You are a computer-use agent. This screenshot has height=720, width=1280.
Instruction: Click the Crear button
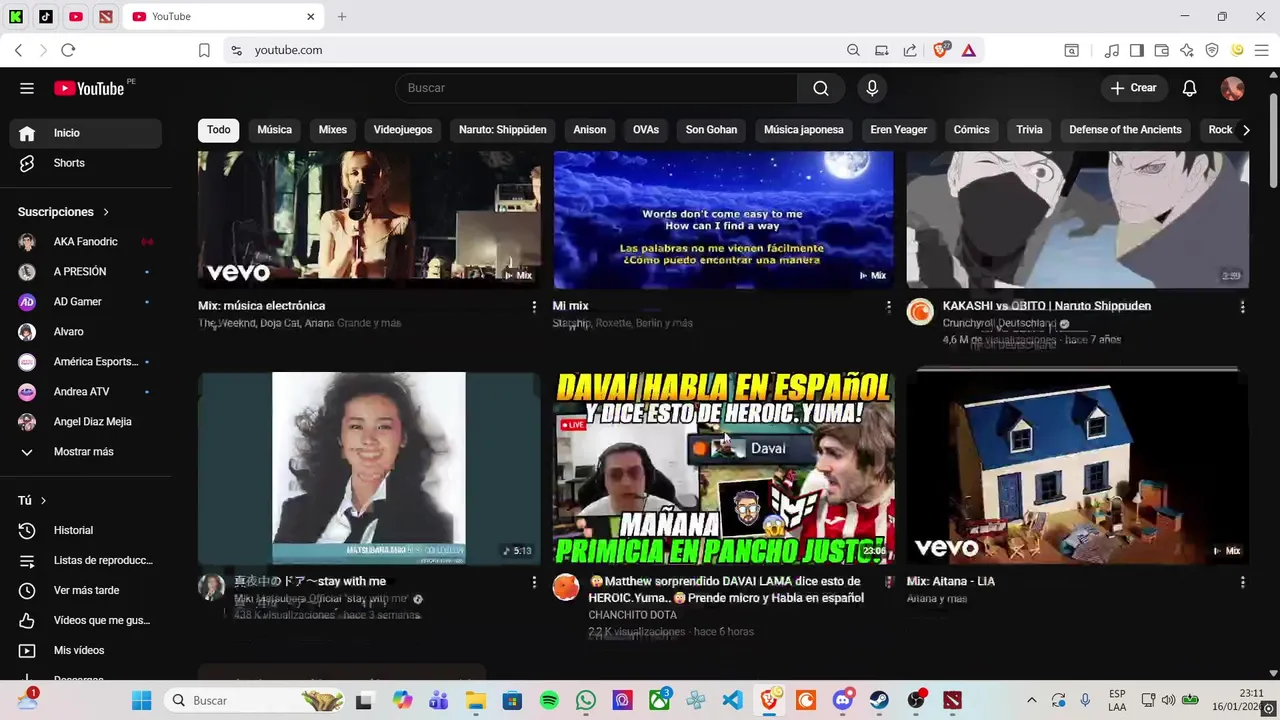coord(1133,88)
